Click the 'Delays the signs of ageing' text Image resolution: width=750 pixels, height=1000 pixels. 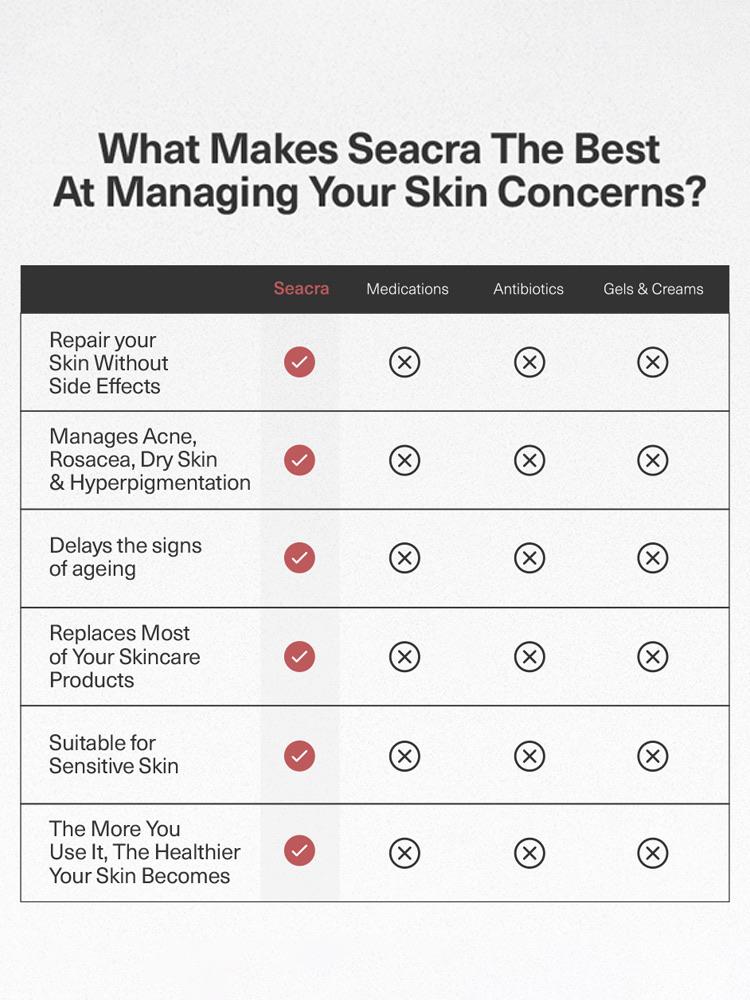click(x=125, y=557)
